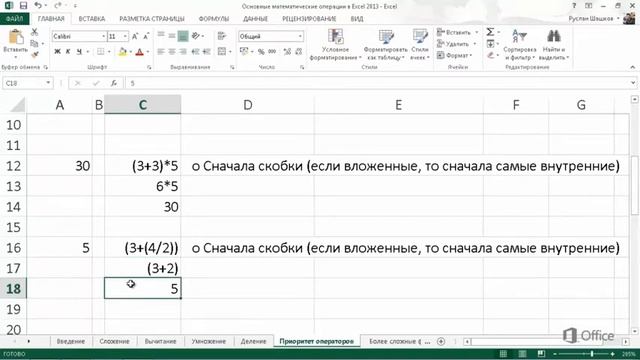The image size is (640, 360).
Task: Align text right
Action: pyautogui.click(x=183, y=51)
